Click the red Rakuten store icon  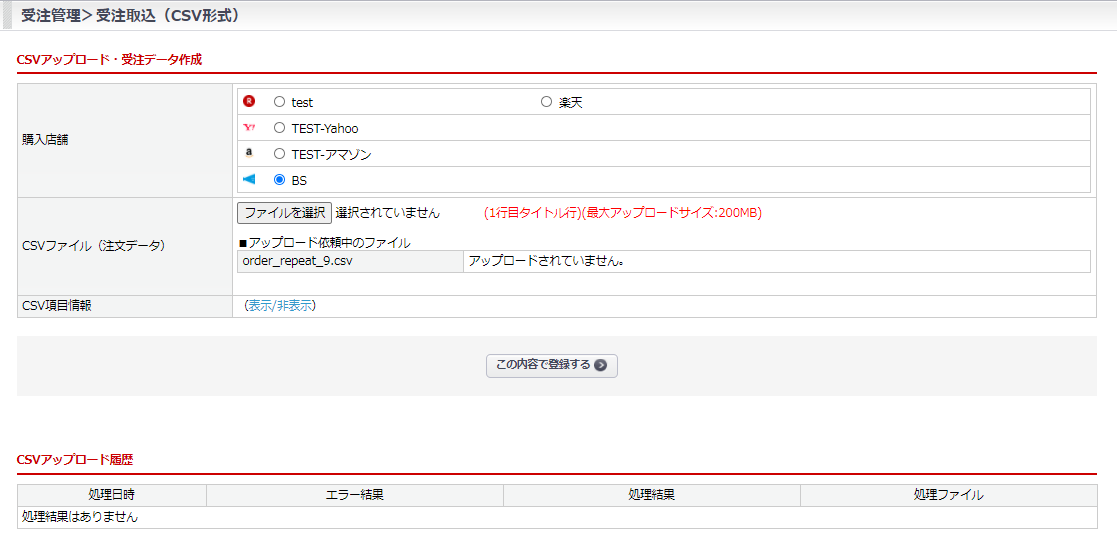pos(249,101)
